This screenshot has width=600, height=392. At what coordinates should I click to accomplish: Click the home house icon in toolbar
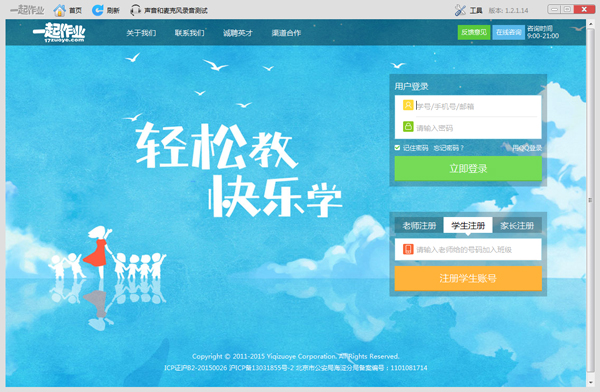click(59, 10)
